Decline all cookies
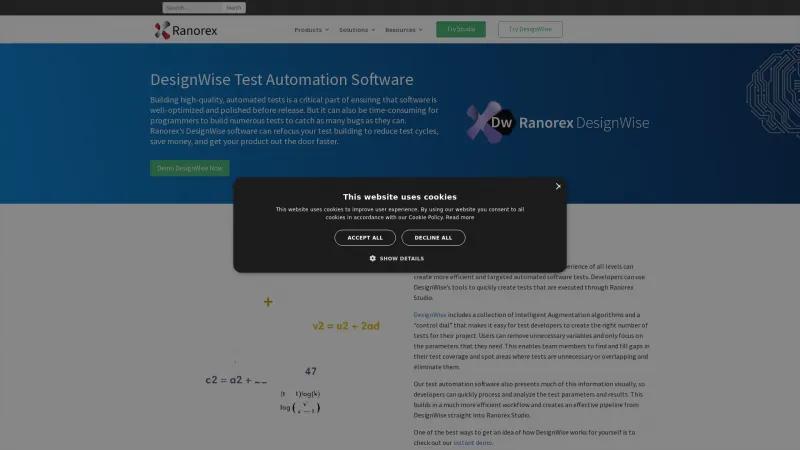 point(433,238)
